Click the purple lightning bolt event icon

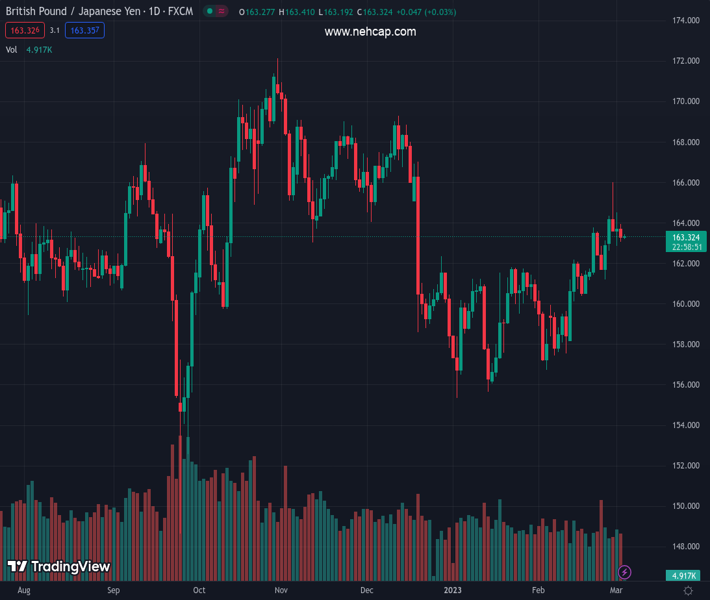625,572
